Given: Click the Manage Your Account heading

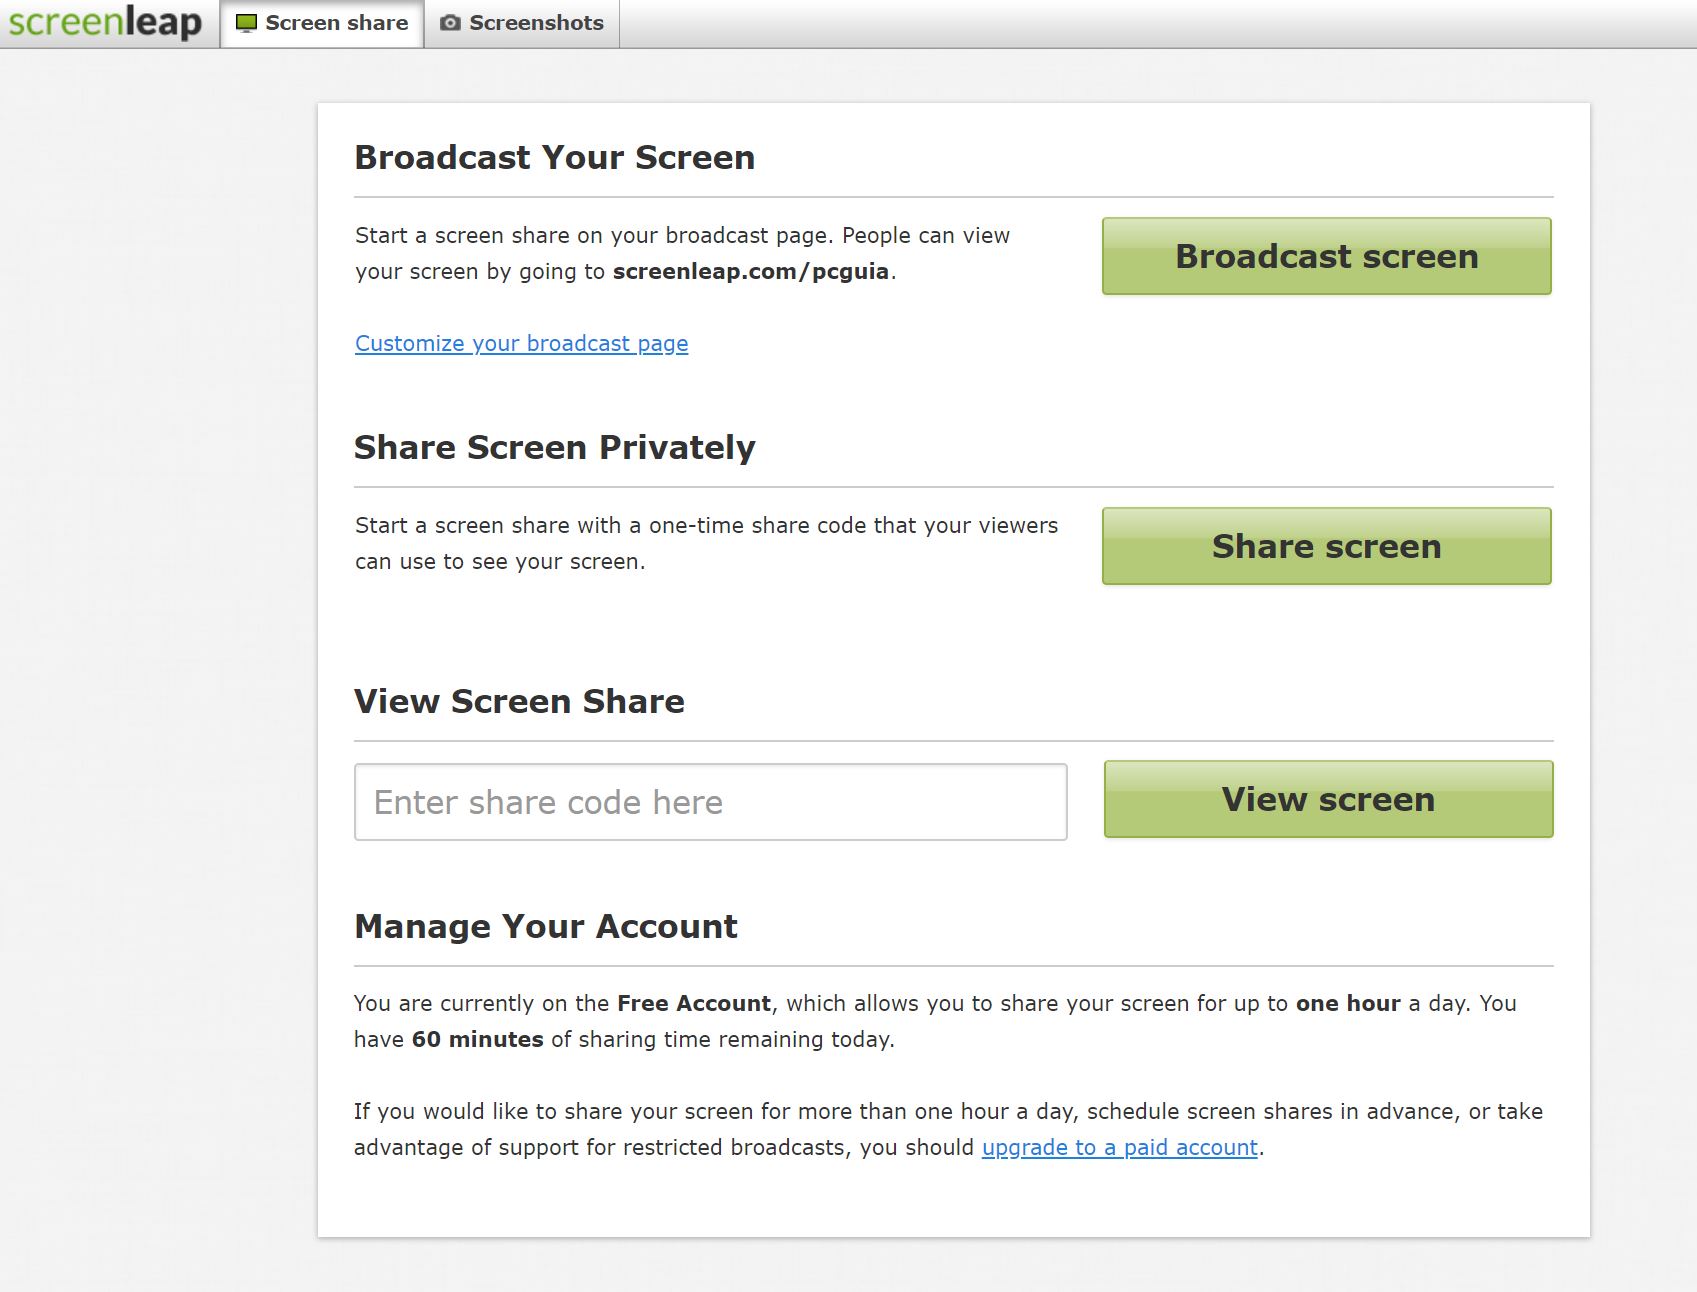Looking at the screenshot, I should click(545, 926).
